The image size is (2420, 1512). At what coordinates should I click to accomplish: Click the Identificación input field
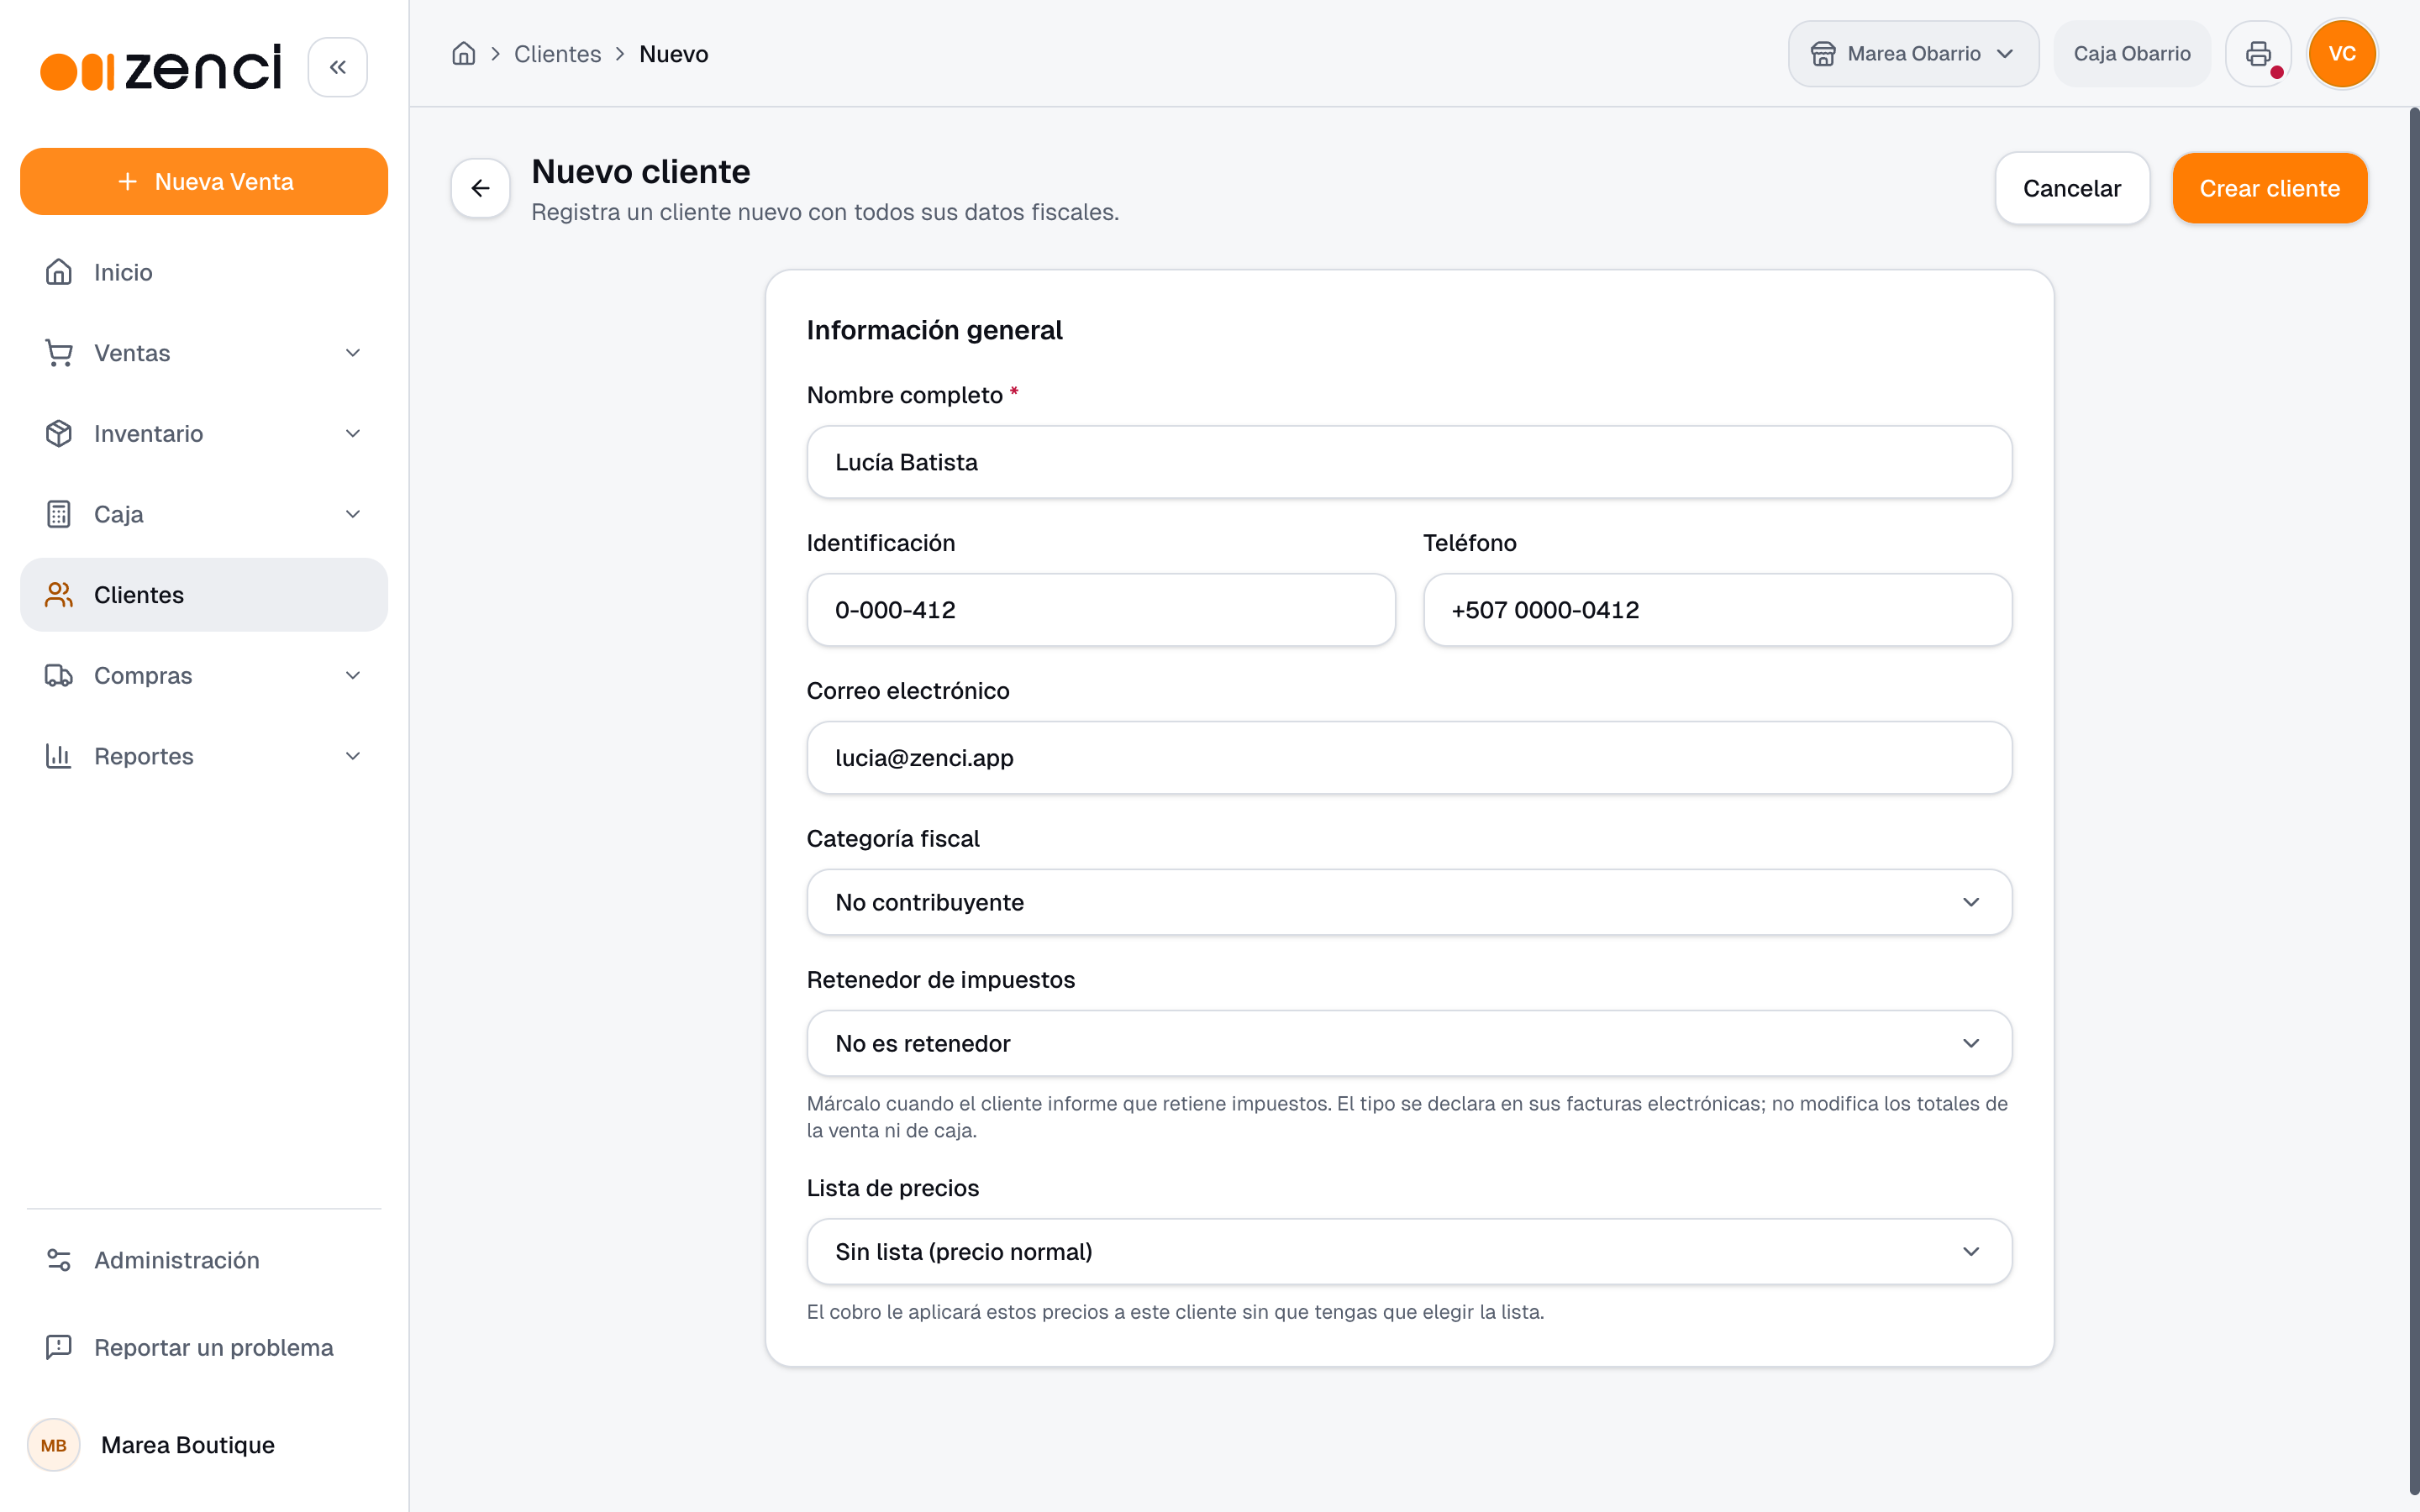pos(1101,610)
